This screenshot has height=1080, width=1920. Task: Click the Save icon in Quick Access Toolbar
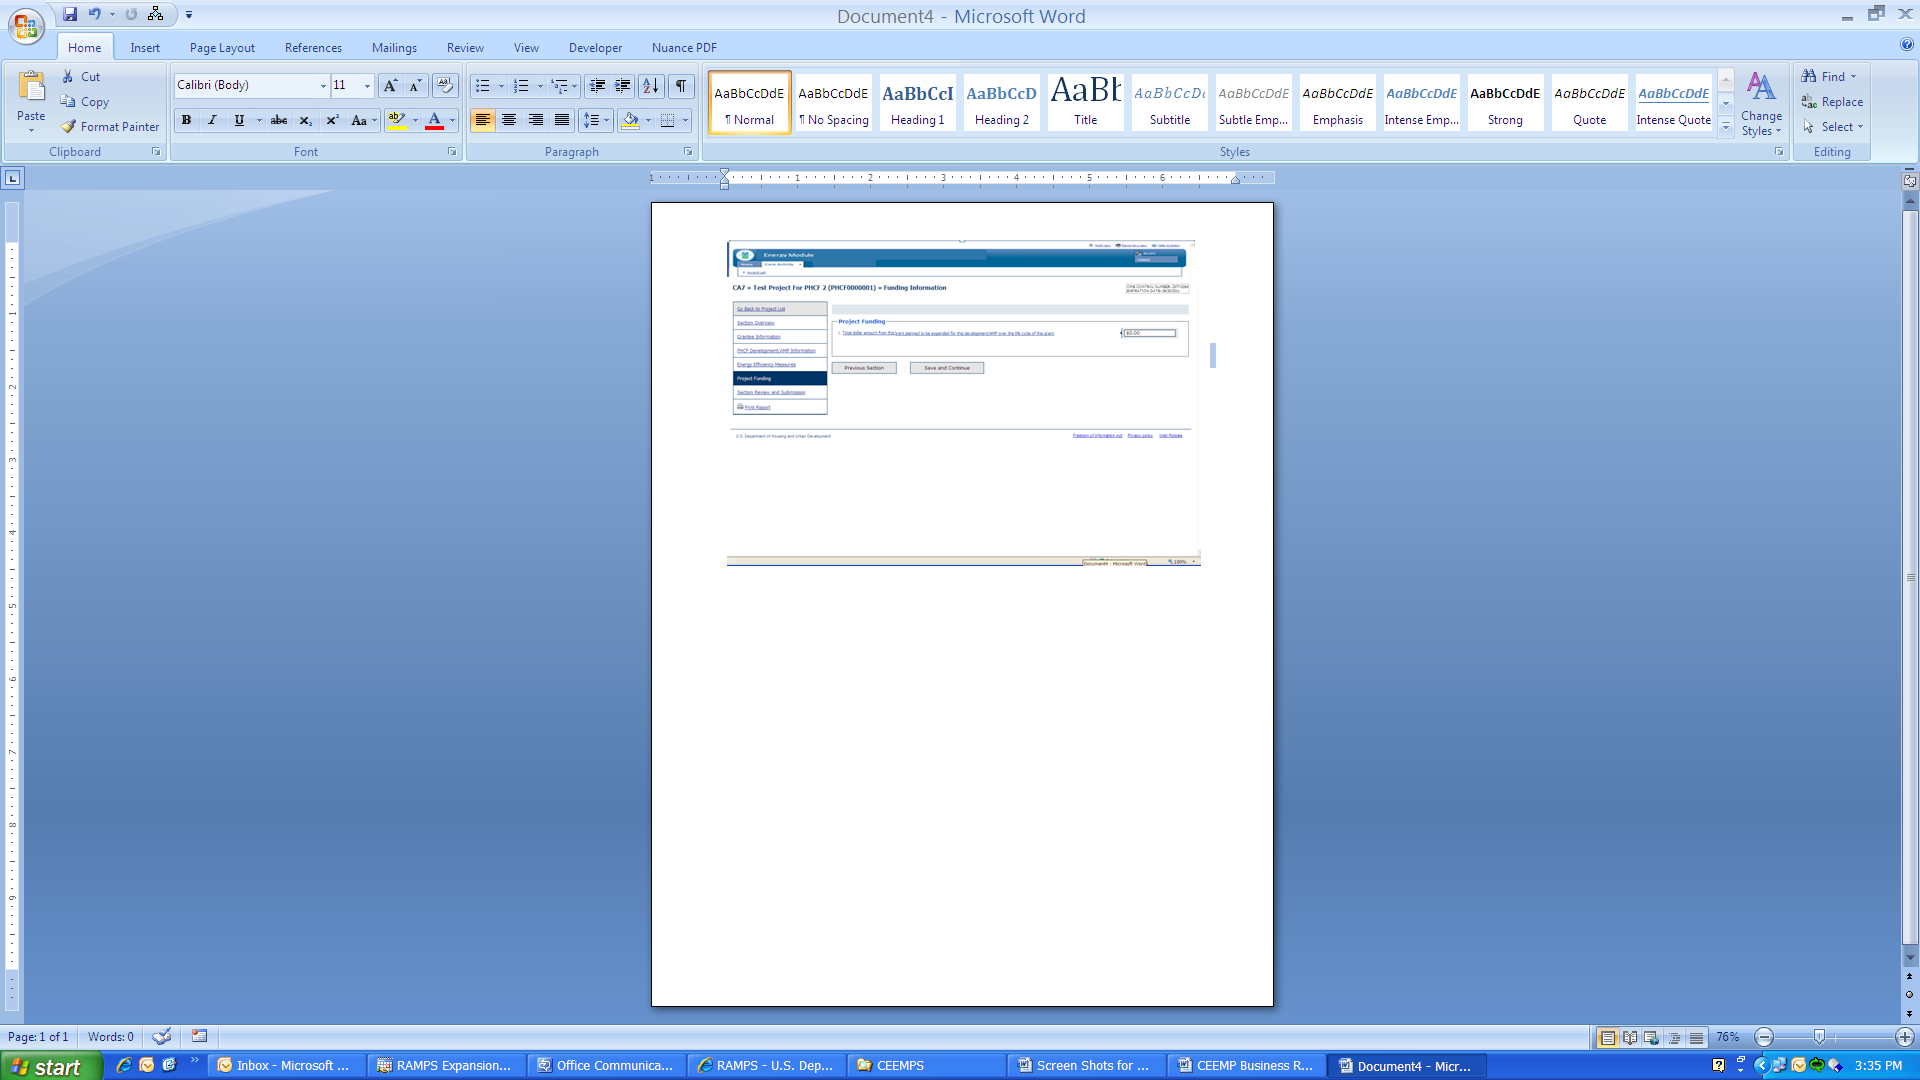pos(70,14)
